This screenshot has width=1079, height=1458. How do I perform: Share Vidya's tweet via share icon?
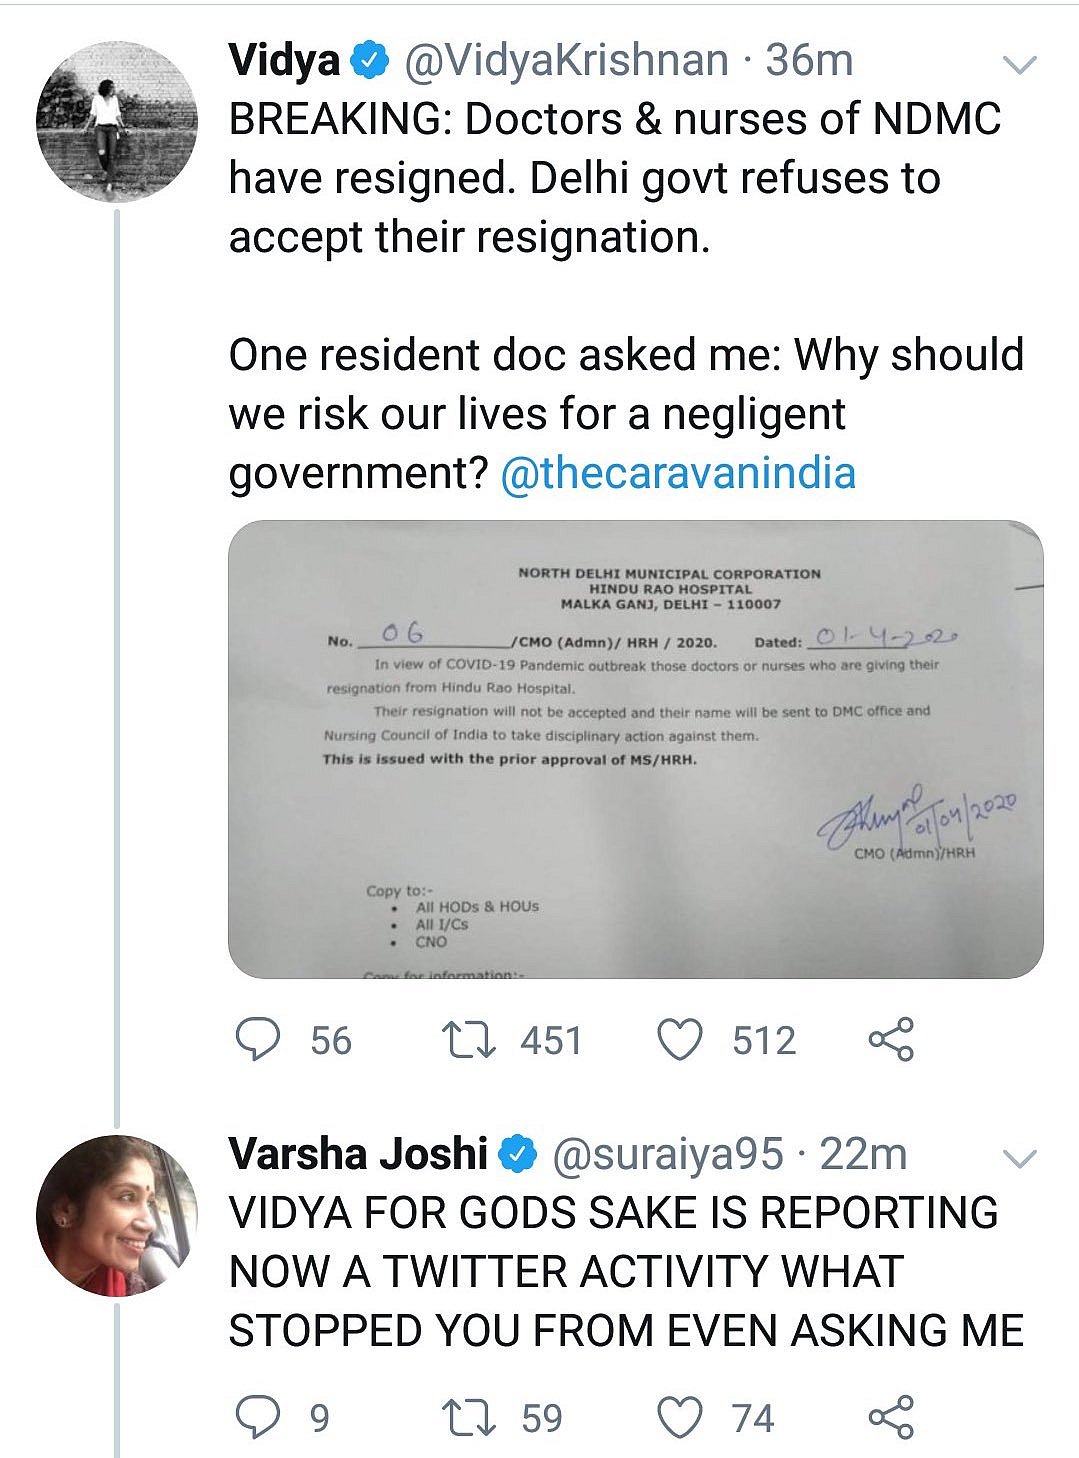point(890,1040)
